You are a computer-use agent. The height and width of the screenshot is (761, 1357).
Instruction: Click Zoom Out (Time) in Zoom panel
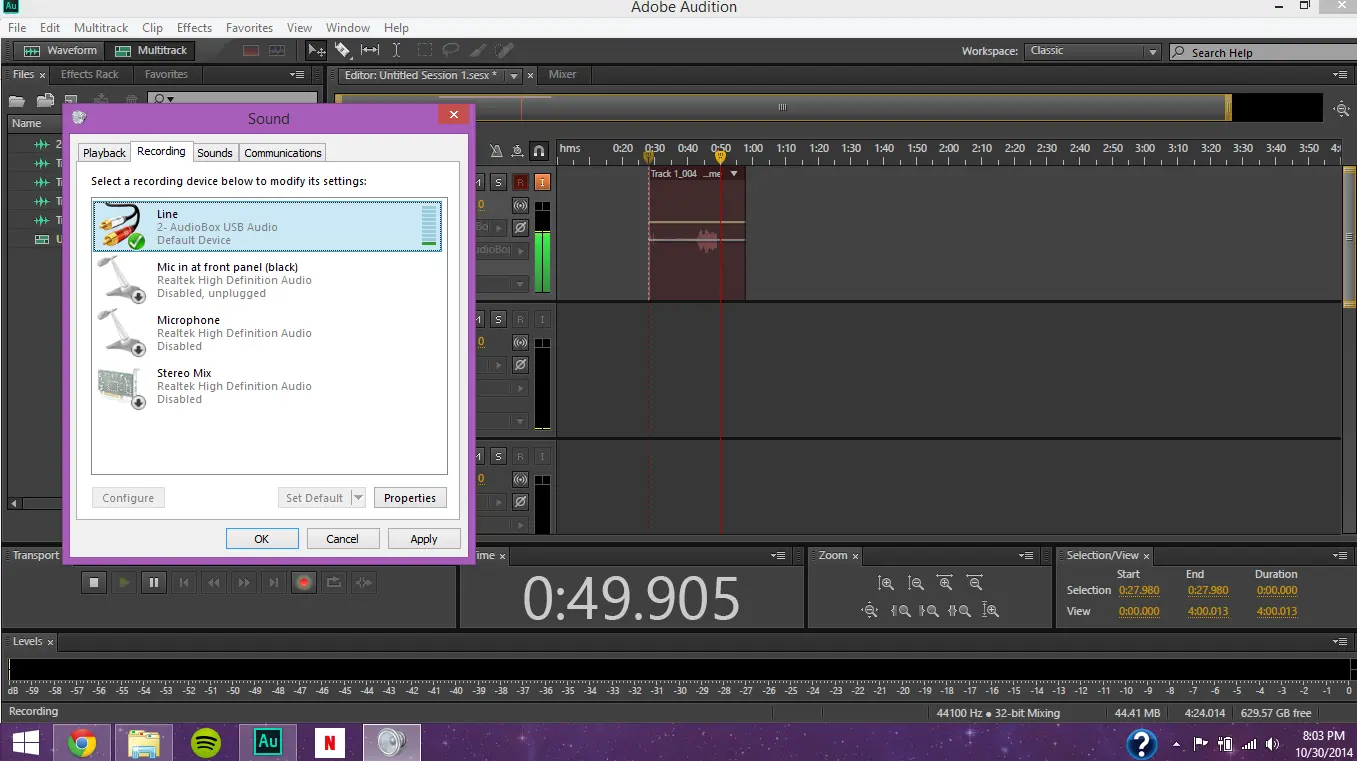click(975, 583)
